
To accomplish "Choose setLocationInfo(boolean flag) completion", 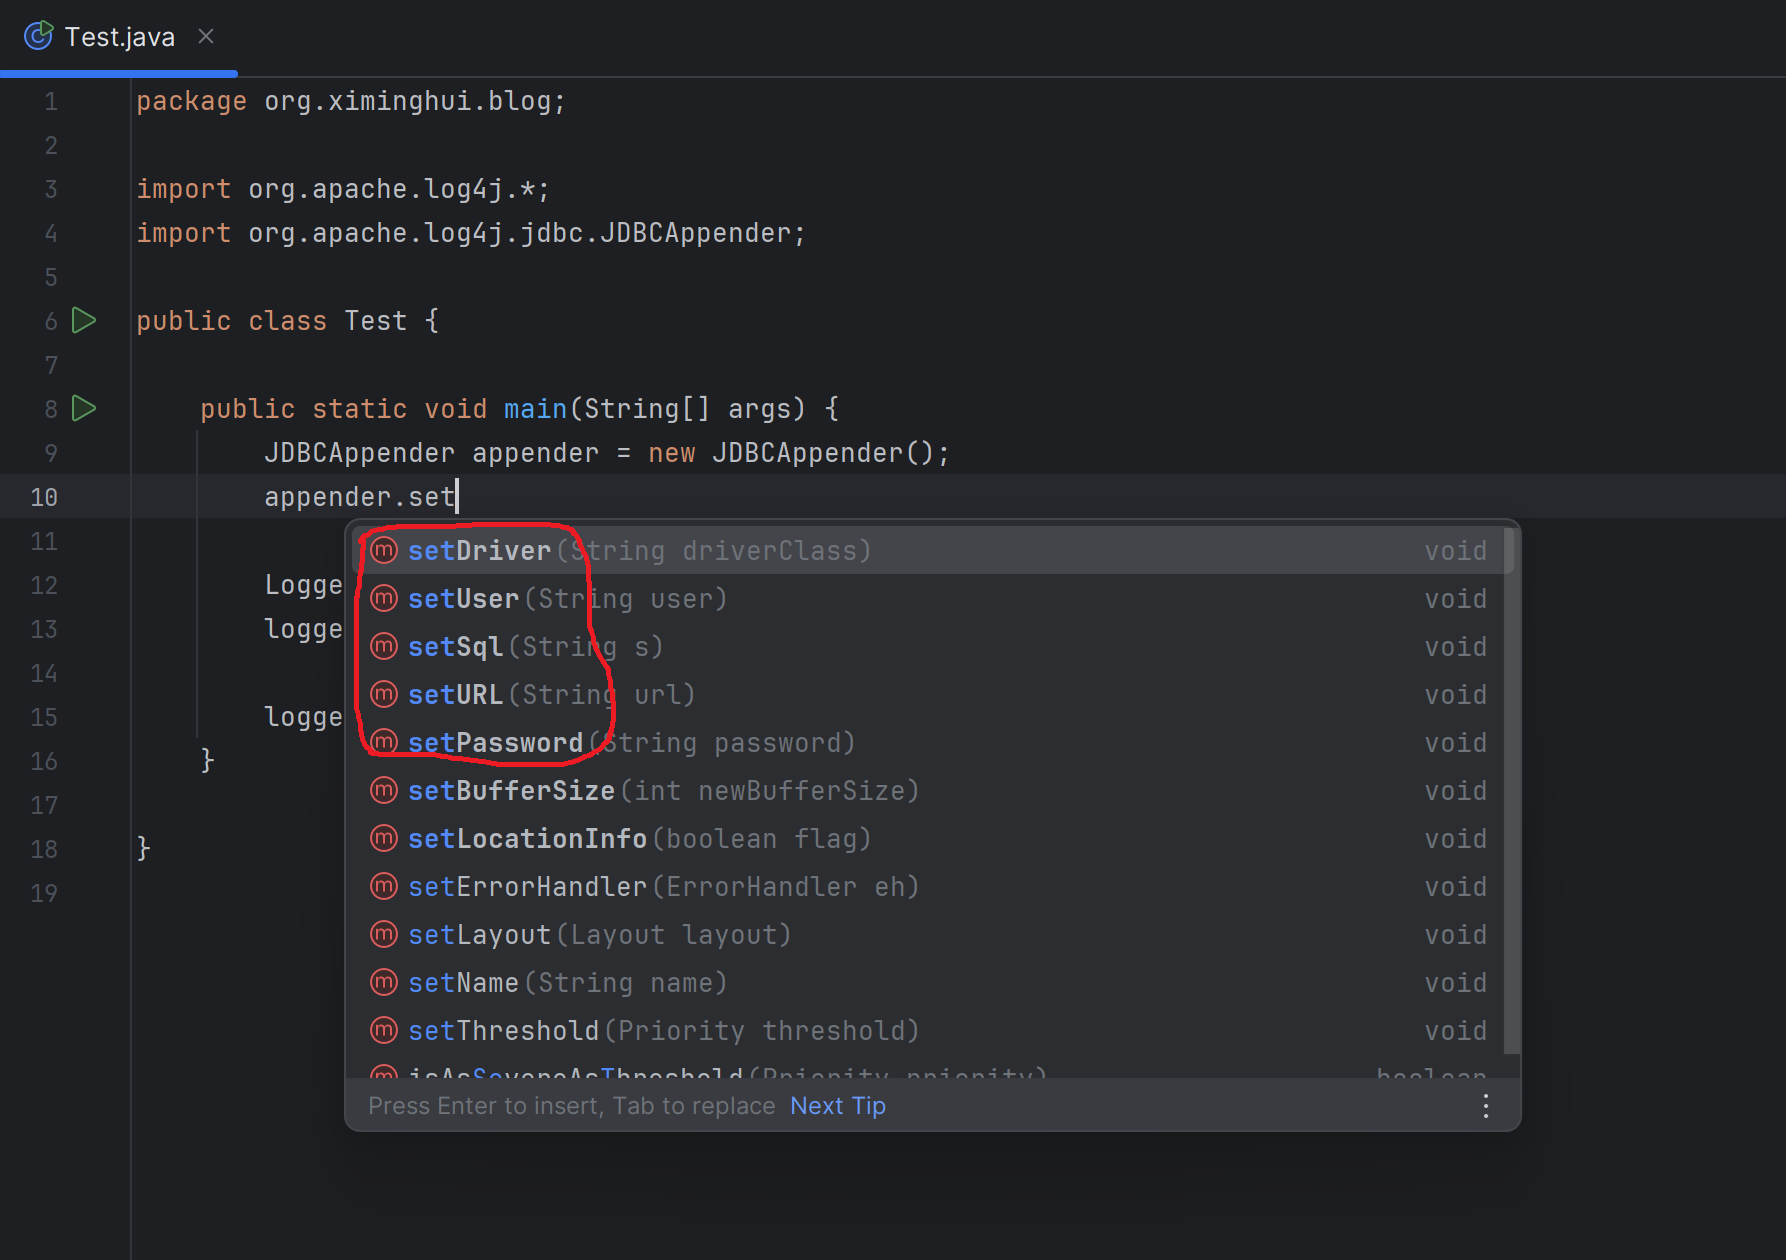I will tap(933, 839).
